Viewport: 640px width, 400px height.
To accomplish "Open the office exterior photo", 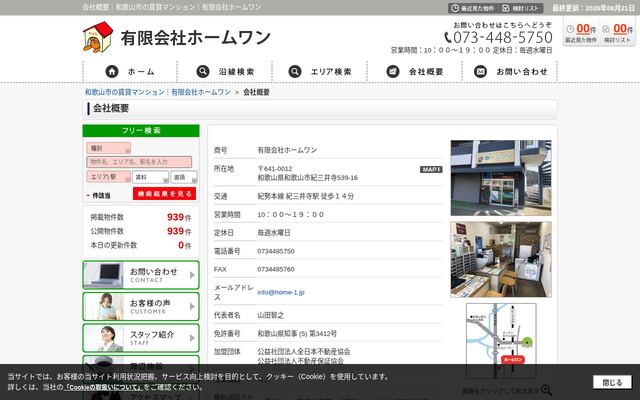I will click(x=501, y=178).
